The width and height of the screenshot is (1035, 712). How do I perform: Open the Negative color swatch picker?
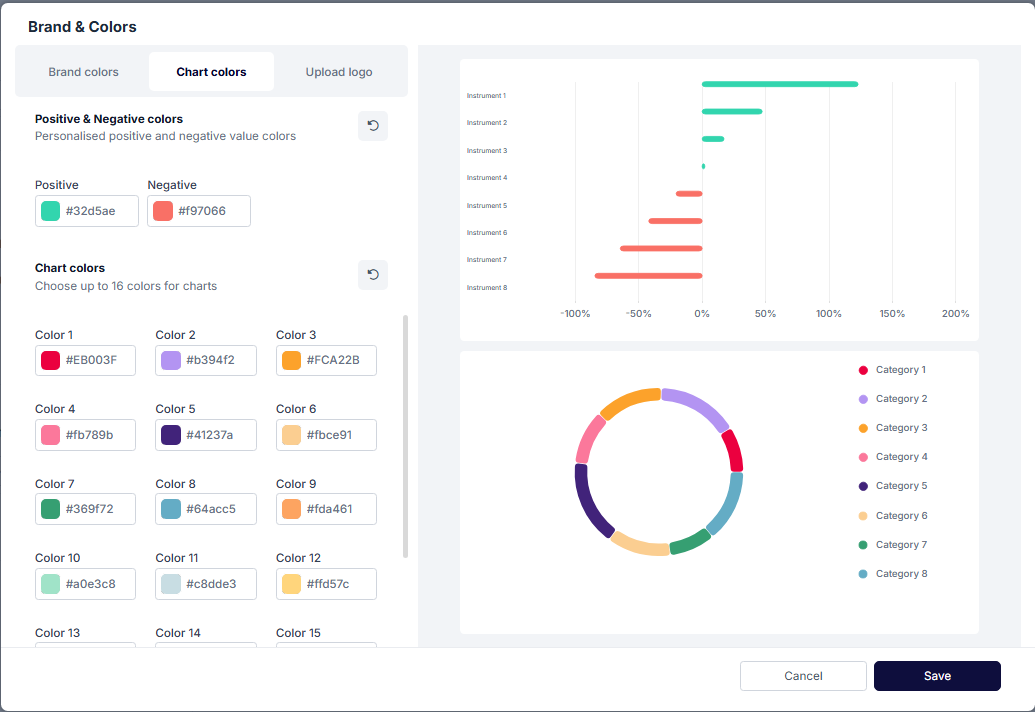(163, 211)
